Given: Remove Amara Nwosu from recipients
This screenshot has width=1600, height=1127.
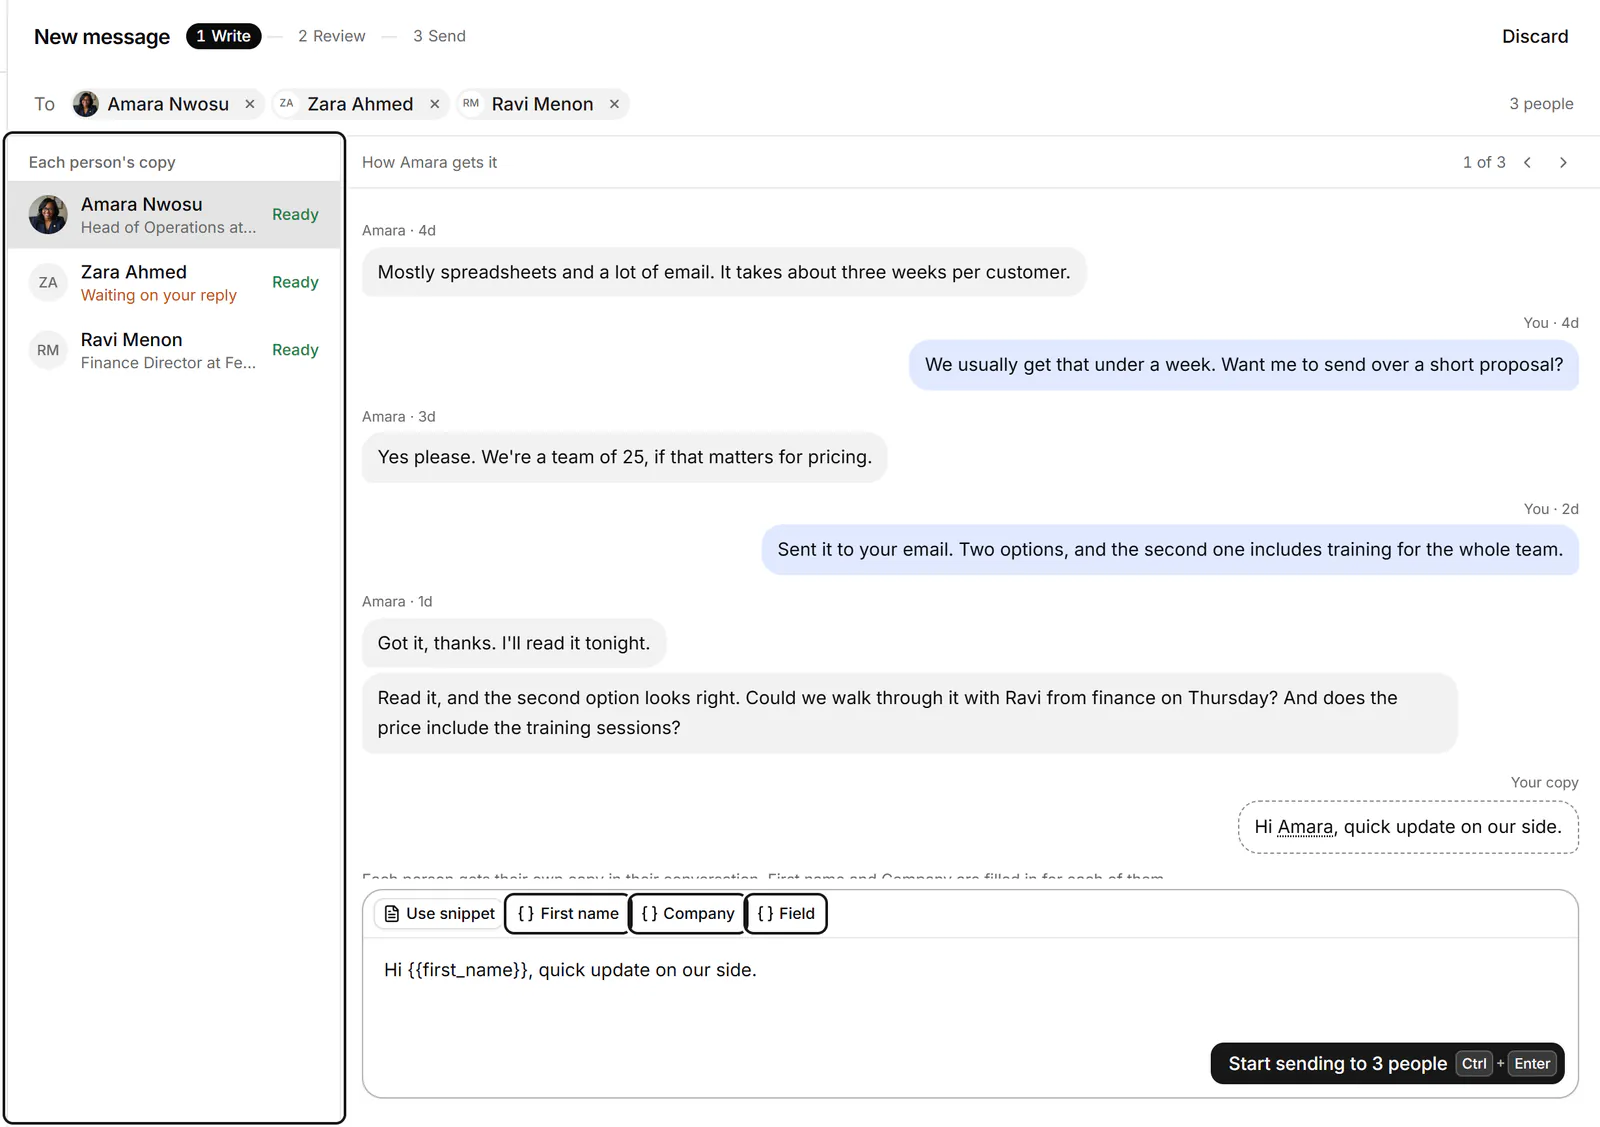Looking at the screenshot, I should click(x=250, y=104).
